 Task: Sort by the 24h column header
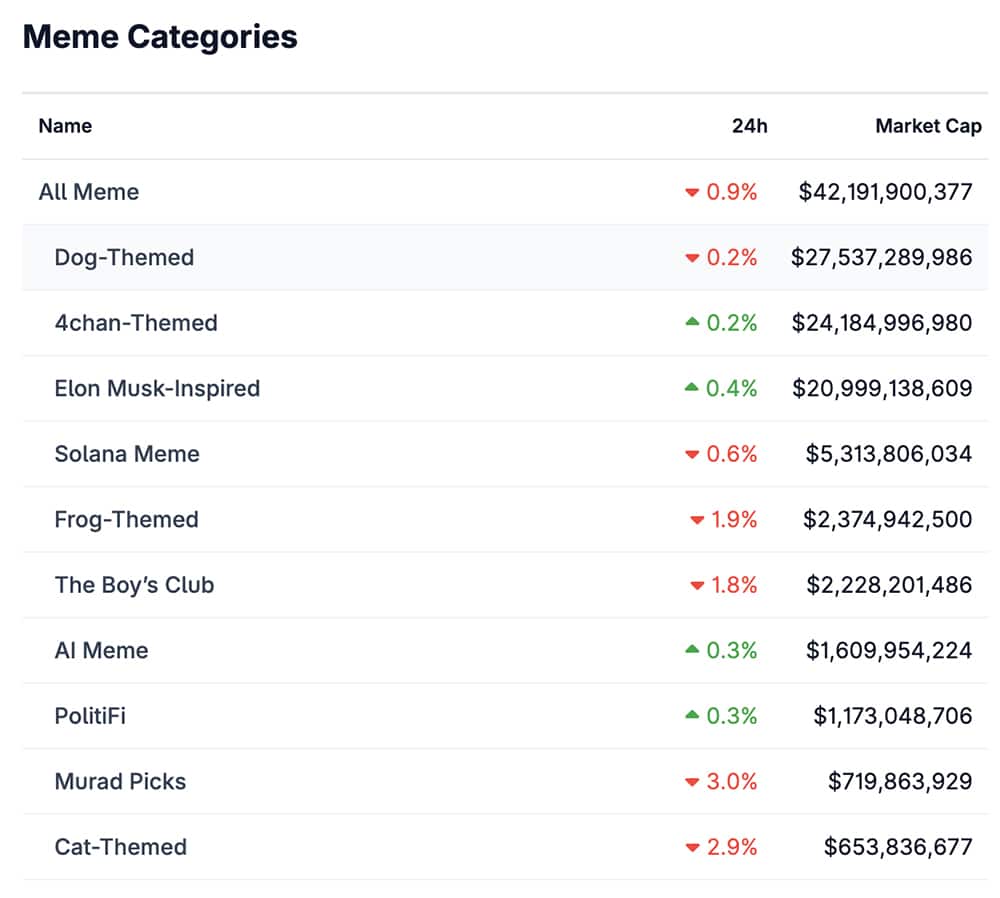click(749, 126)
